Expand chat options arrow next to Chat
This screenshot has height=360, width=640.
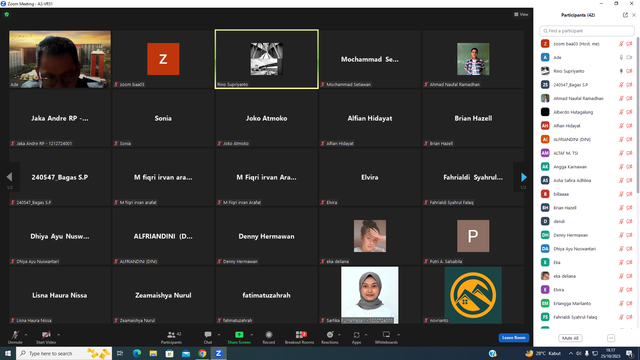[219, 335]
